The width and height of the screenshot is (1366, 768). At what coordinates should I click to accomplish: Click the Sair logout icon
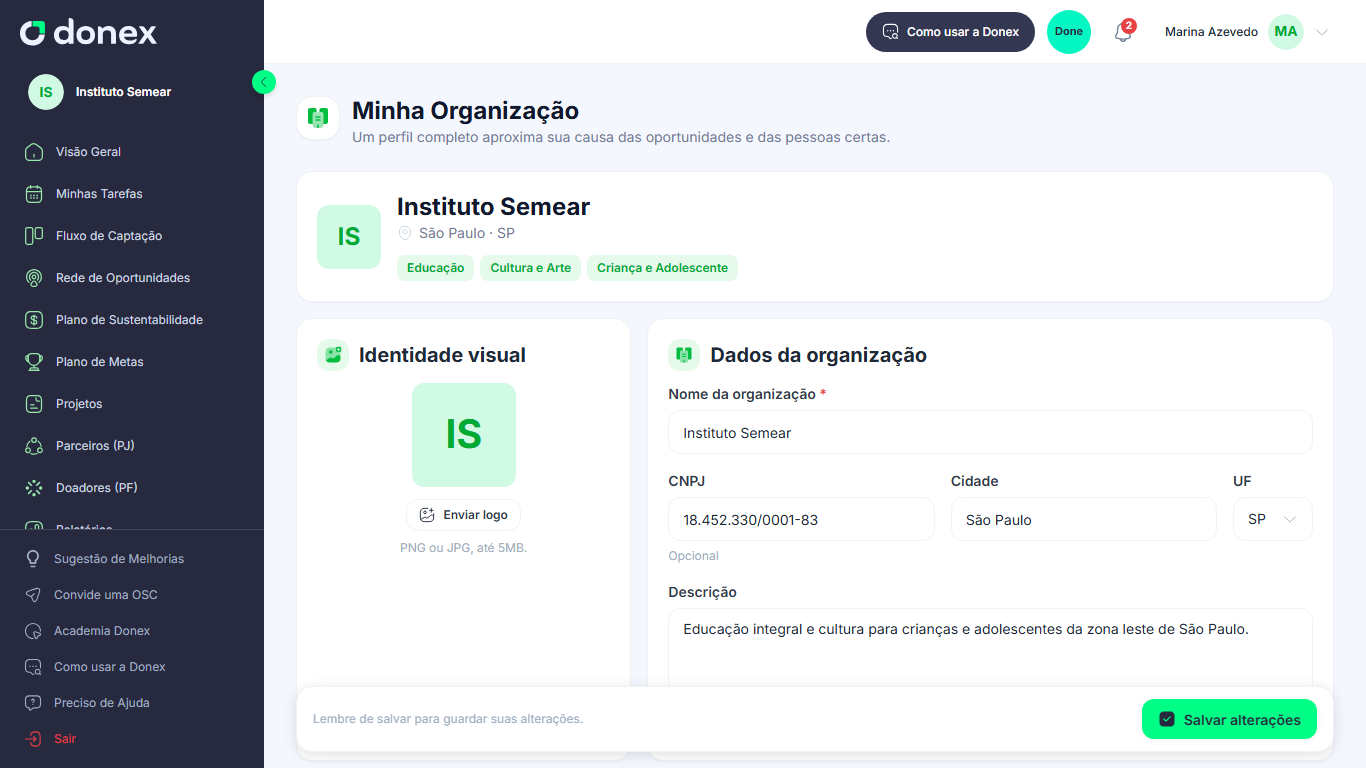[x=33, y=739]
